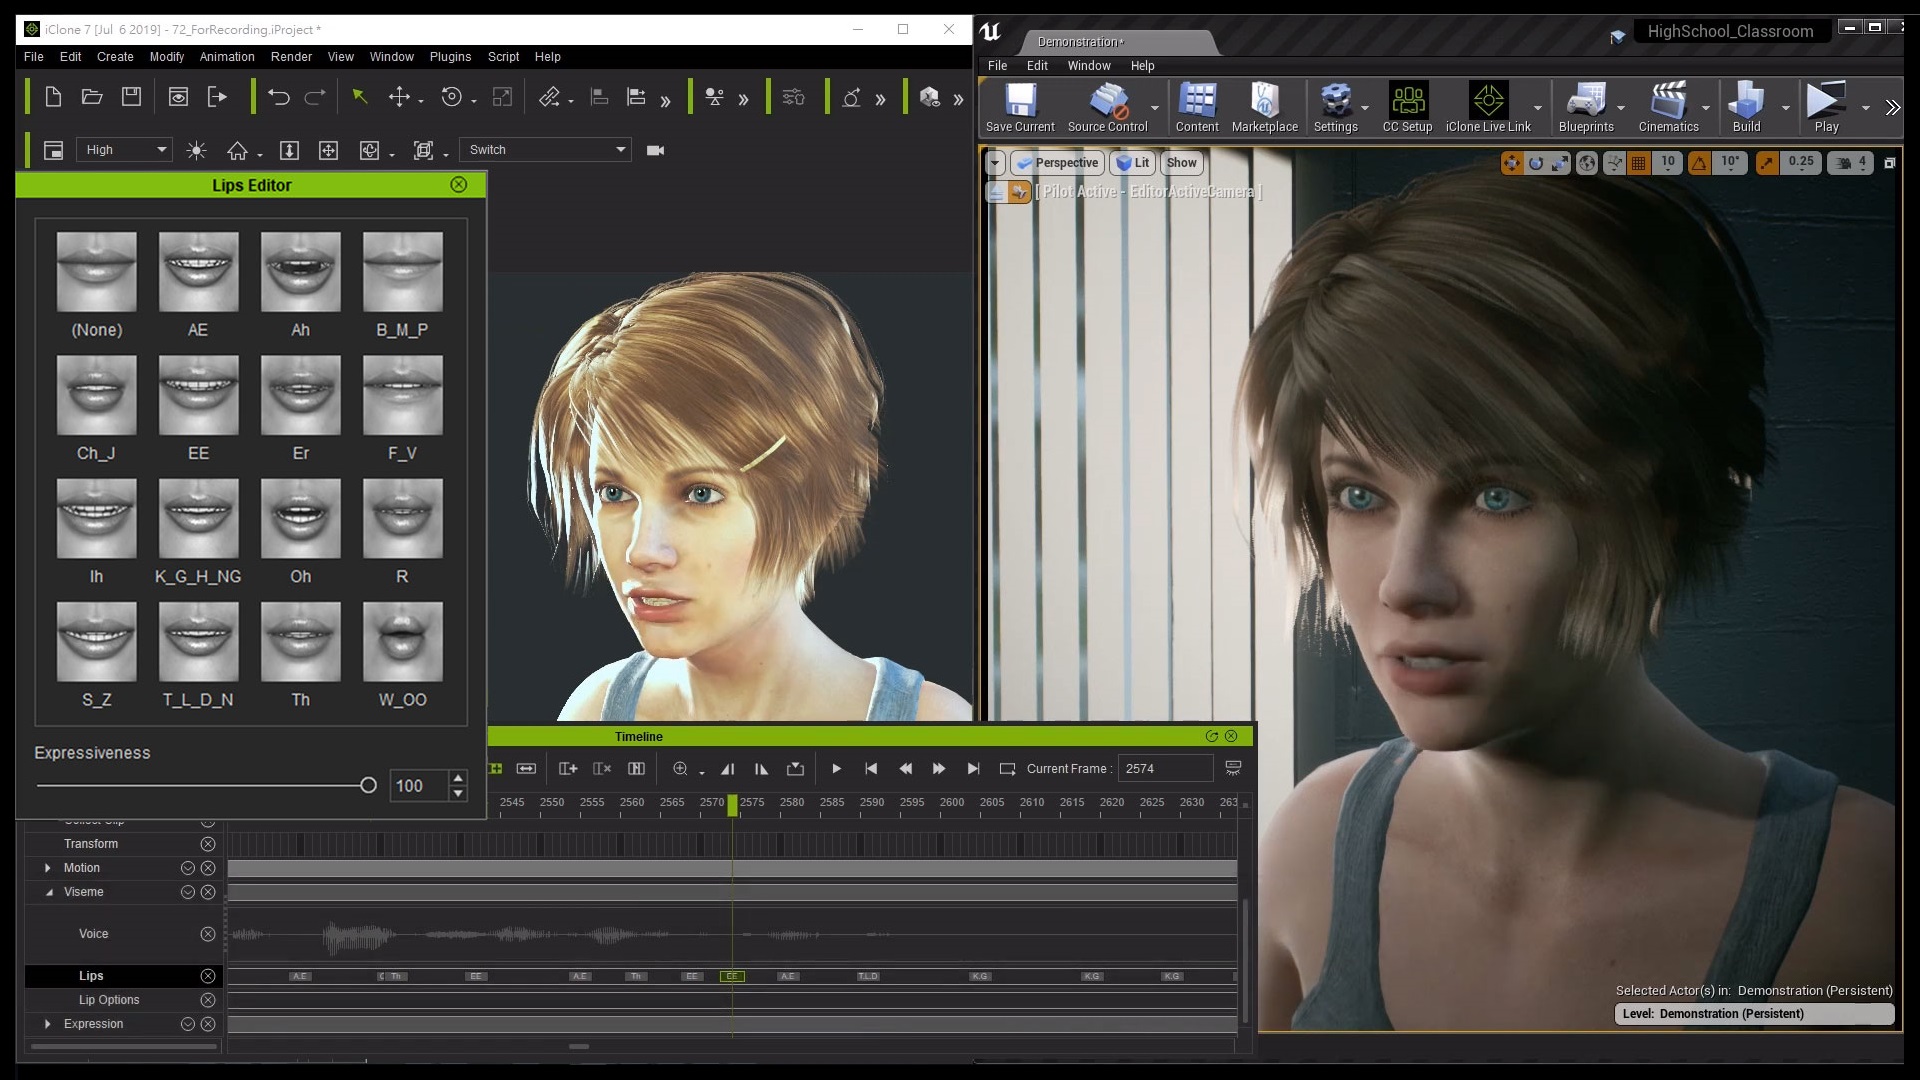Image resolution: width=1920 pixels, height=1080 pixels.
Task: Open Source Control in Unreal toolbar
Action: pos(1108,107)
